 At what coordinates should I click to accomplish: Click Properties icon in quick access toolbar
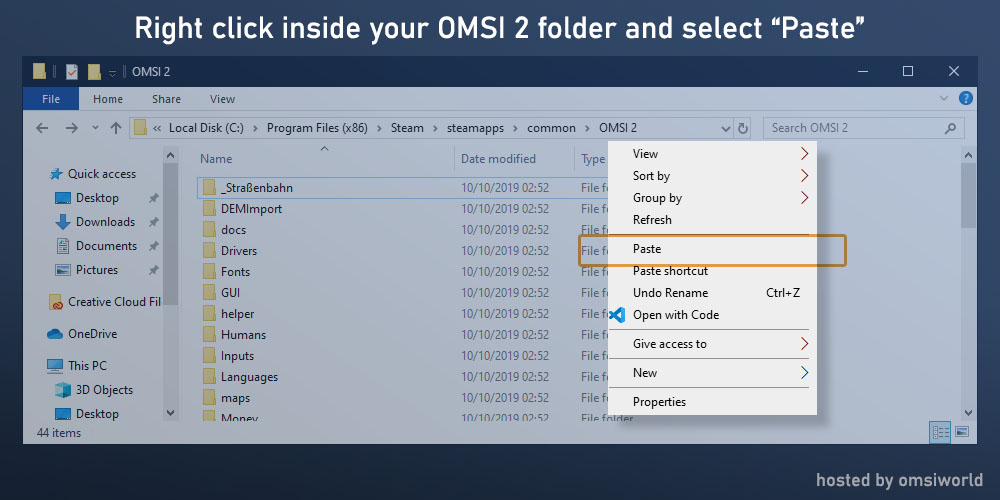[71, 71]
